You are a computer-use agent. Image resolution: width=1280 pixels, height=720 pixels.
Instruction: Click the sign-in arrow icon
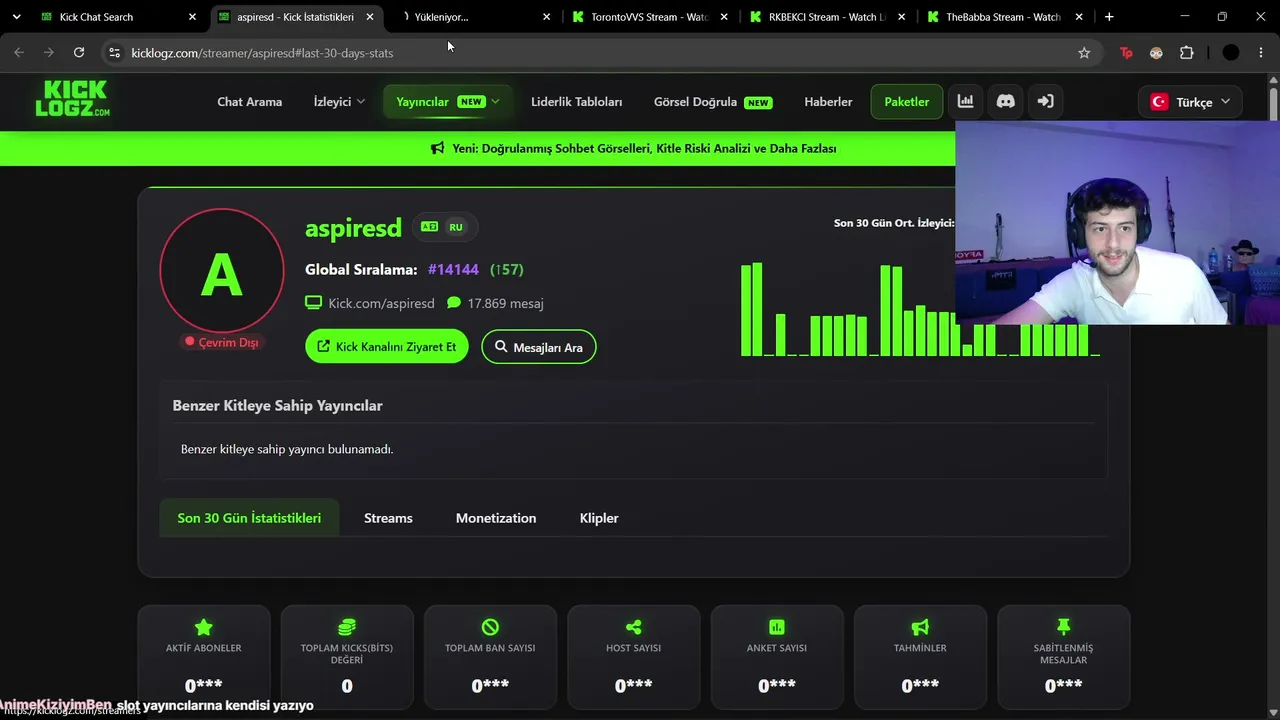click(x=1045, y=101)
